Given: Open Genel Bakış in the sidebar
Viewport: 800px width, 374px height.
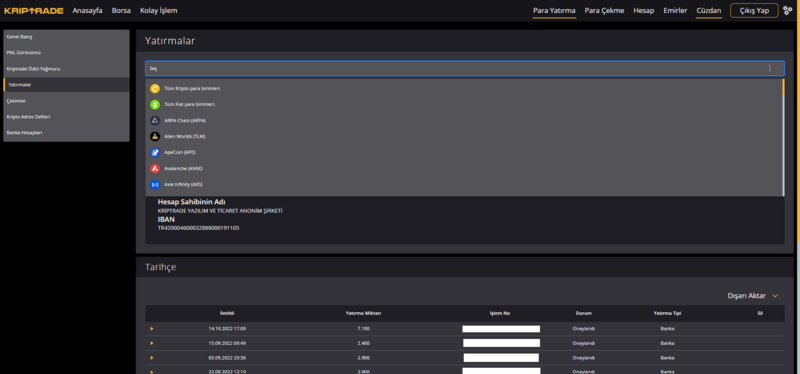Looking at the screenshot, I should [x=66, y=37].
